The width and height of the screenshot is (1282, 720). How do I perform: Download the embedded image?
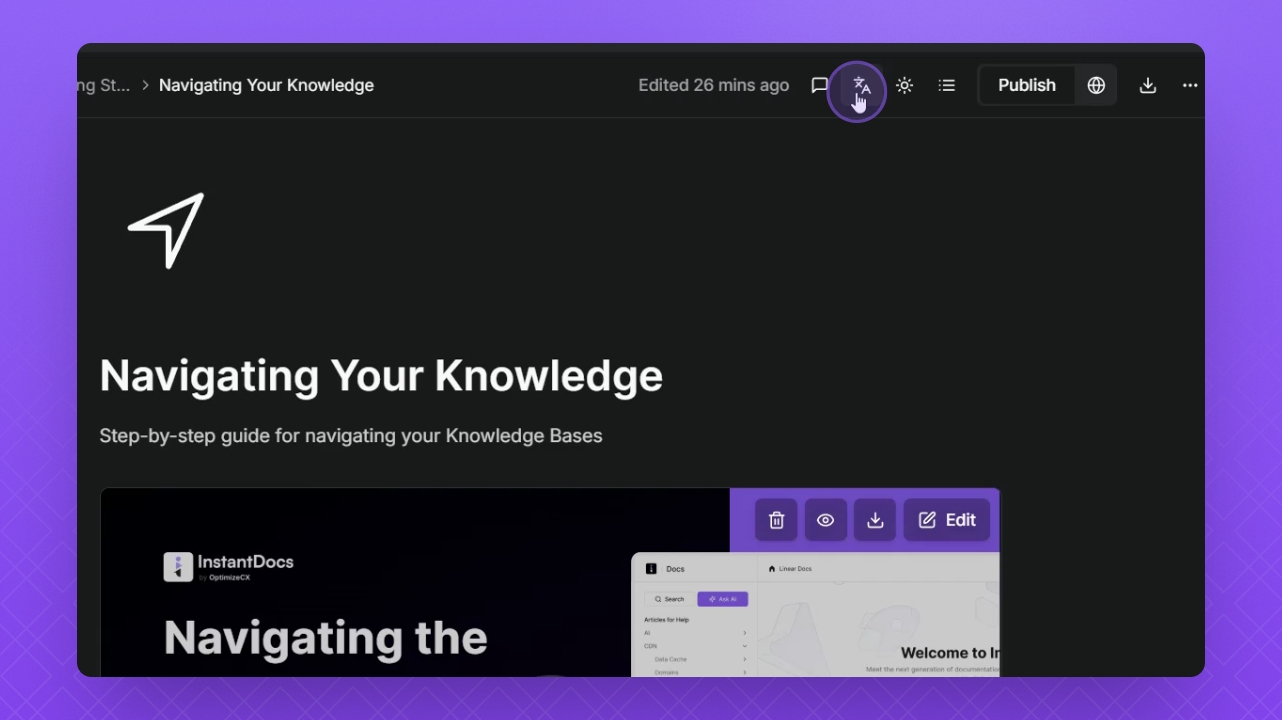pos(875,520)
